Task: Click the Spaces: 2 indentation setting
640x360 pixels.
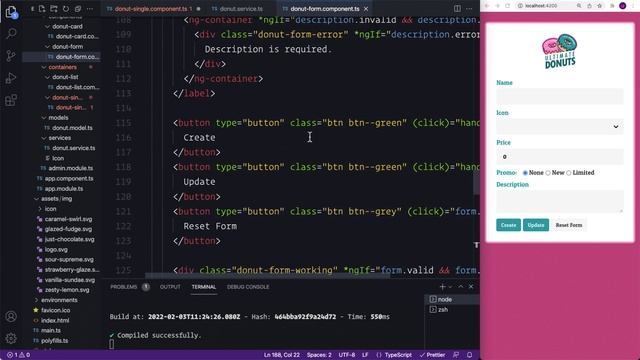Action: 319,355
